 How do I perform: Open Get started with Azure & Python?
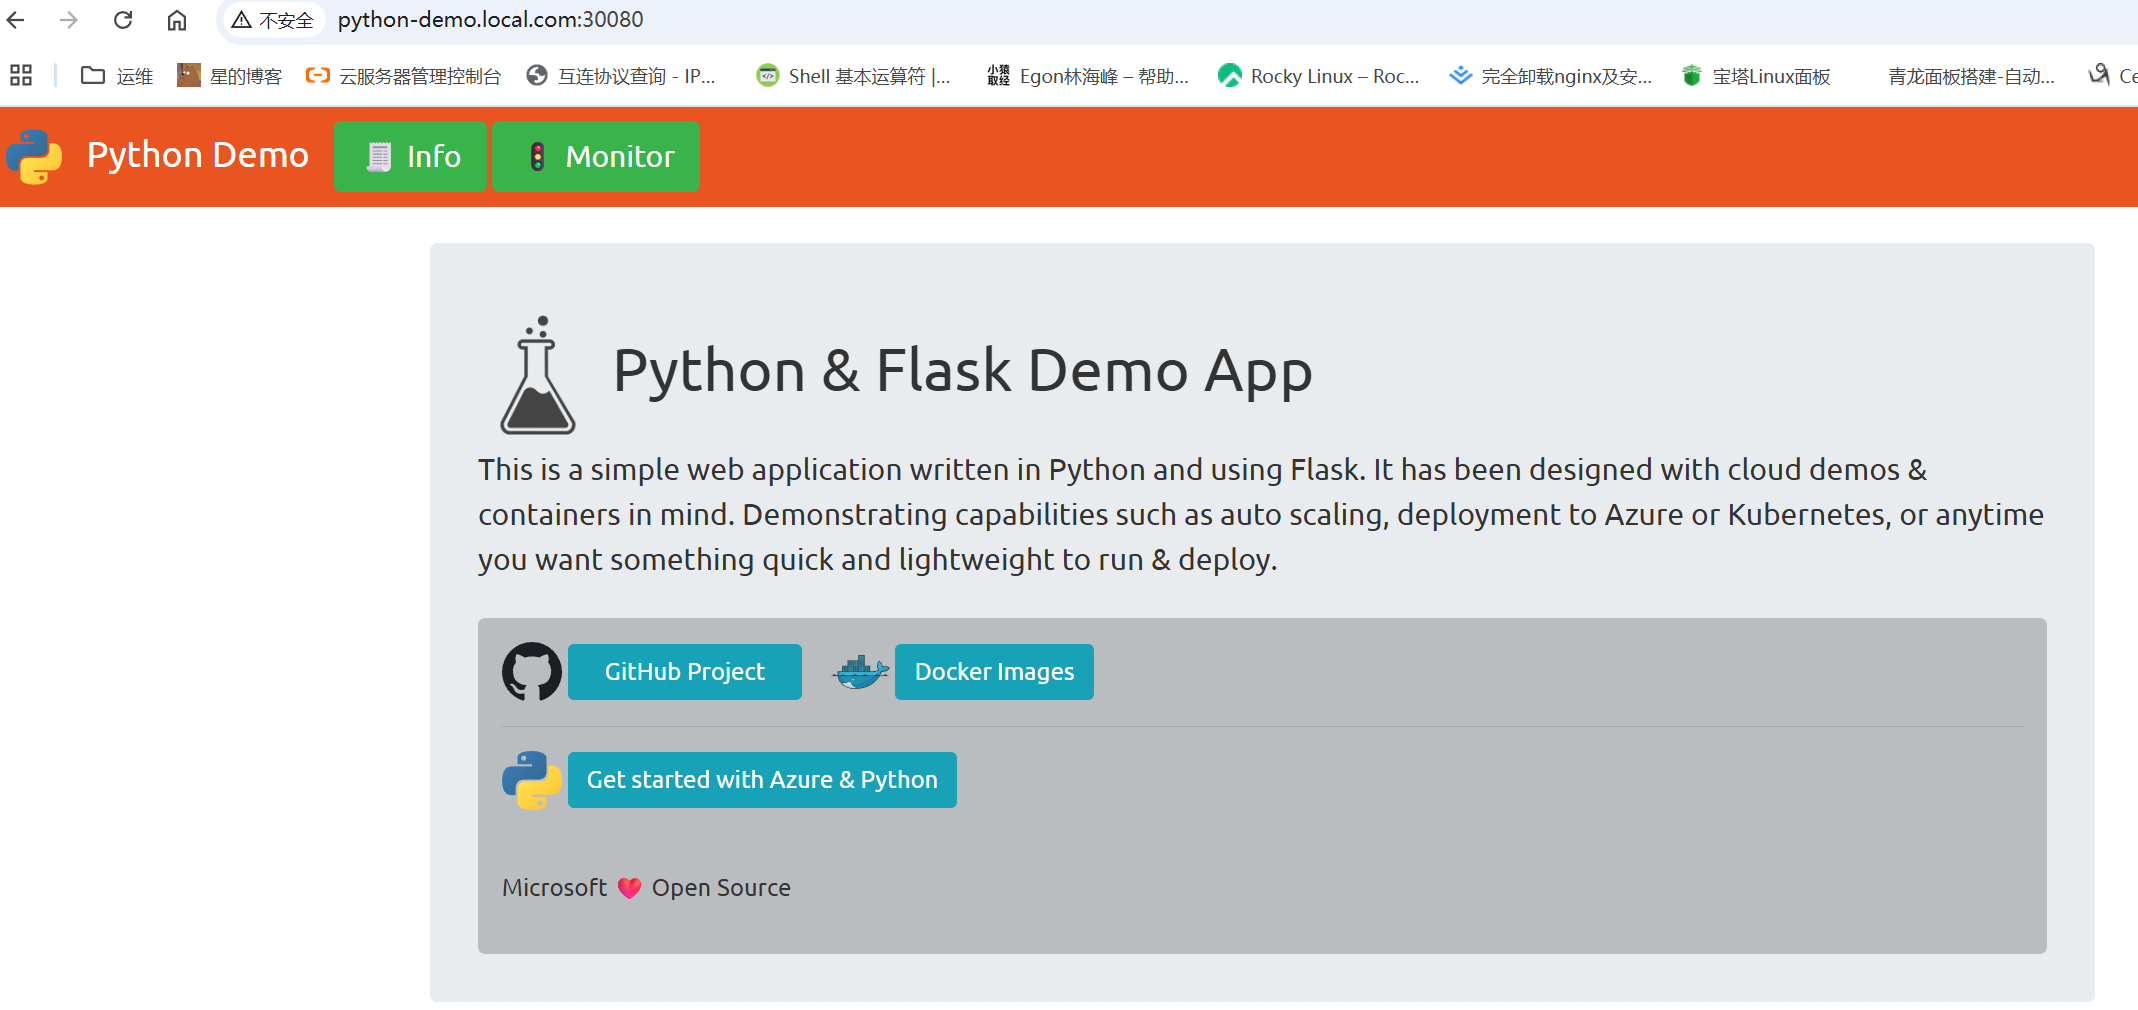(x=762, y=780)
